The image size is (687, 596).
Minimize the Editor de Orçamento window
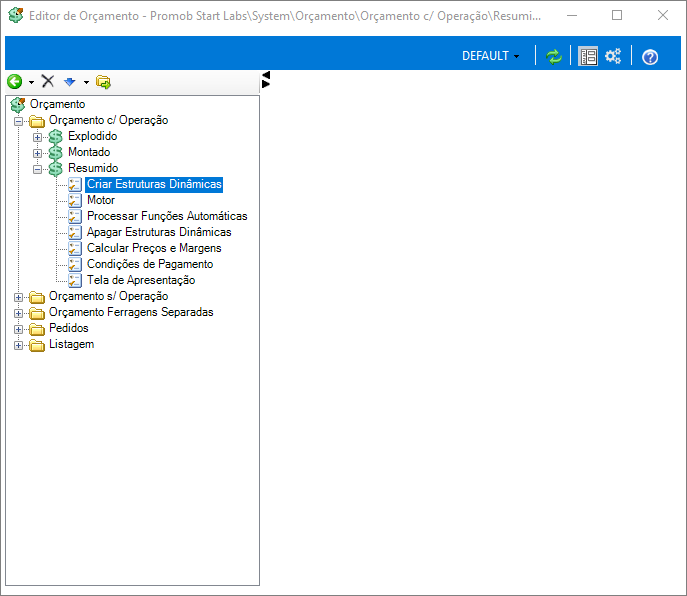572,15
